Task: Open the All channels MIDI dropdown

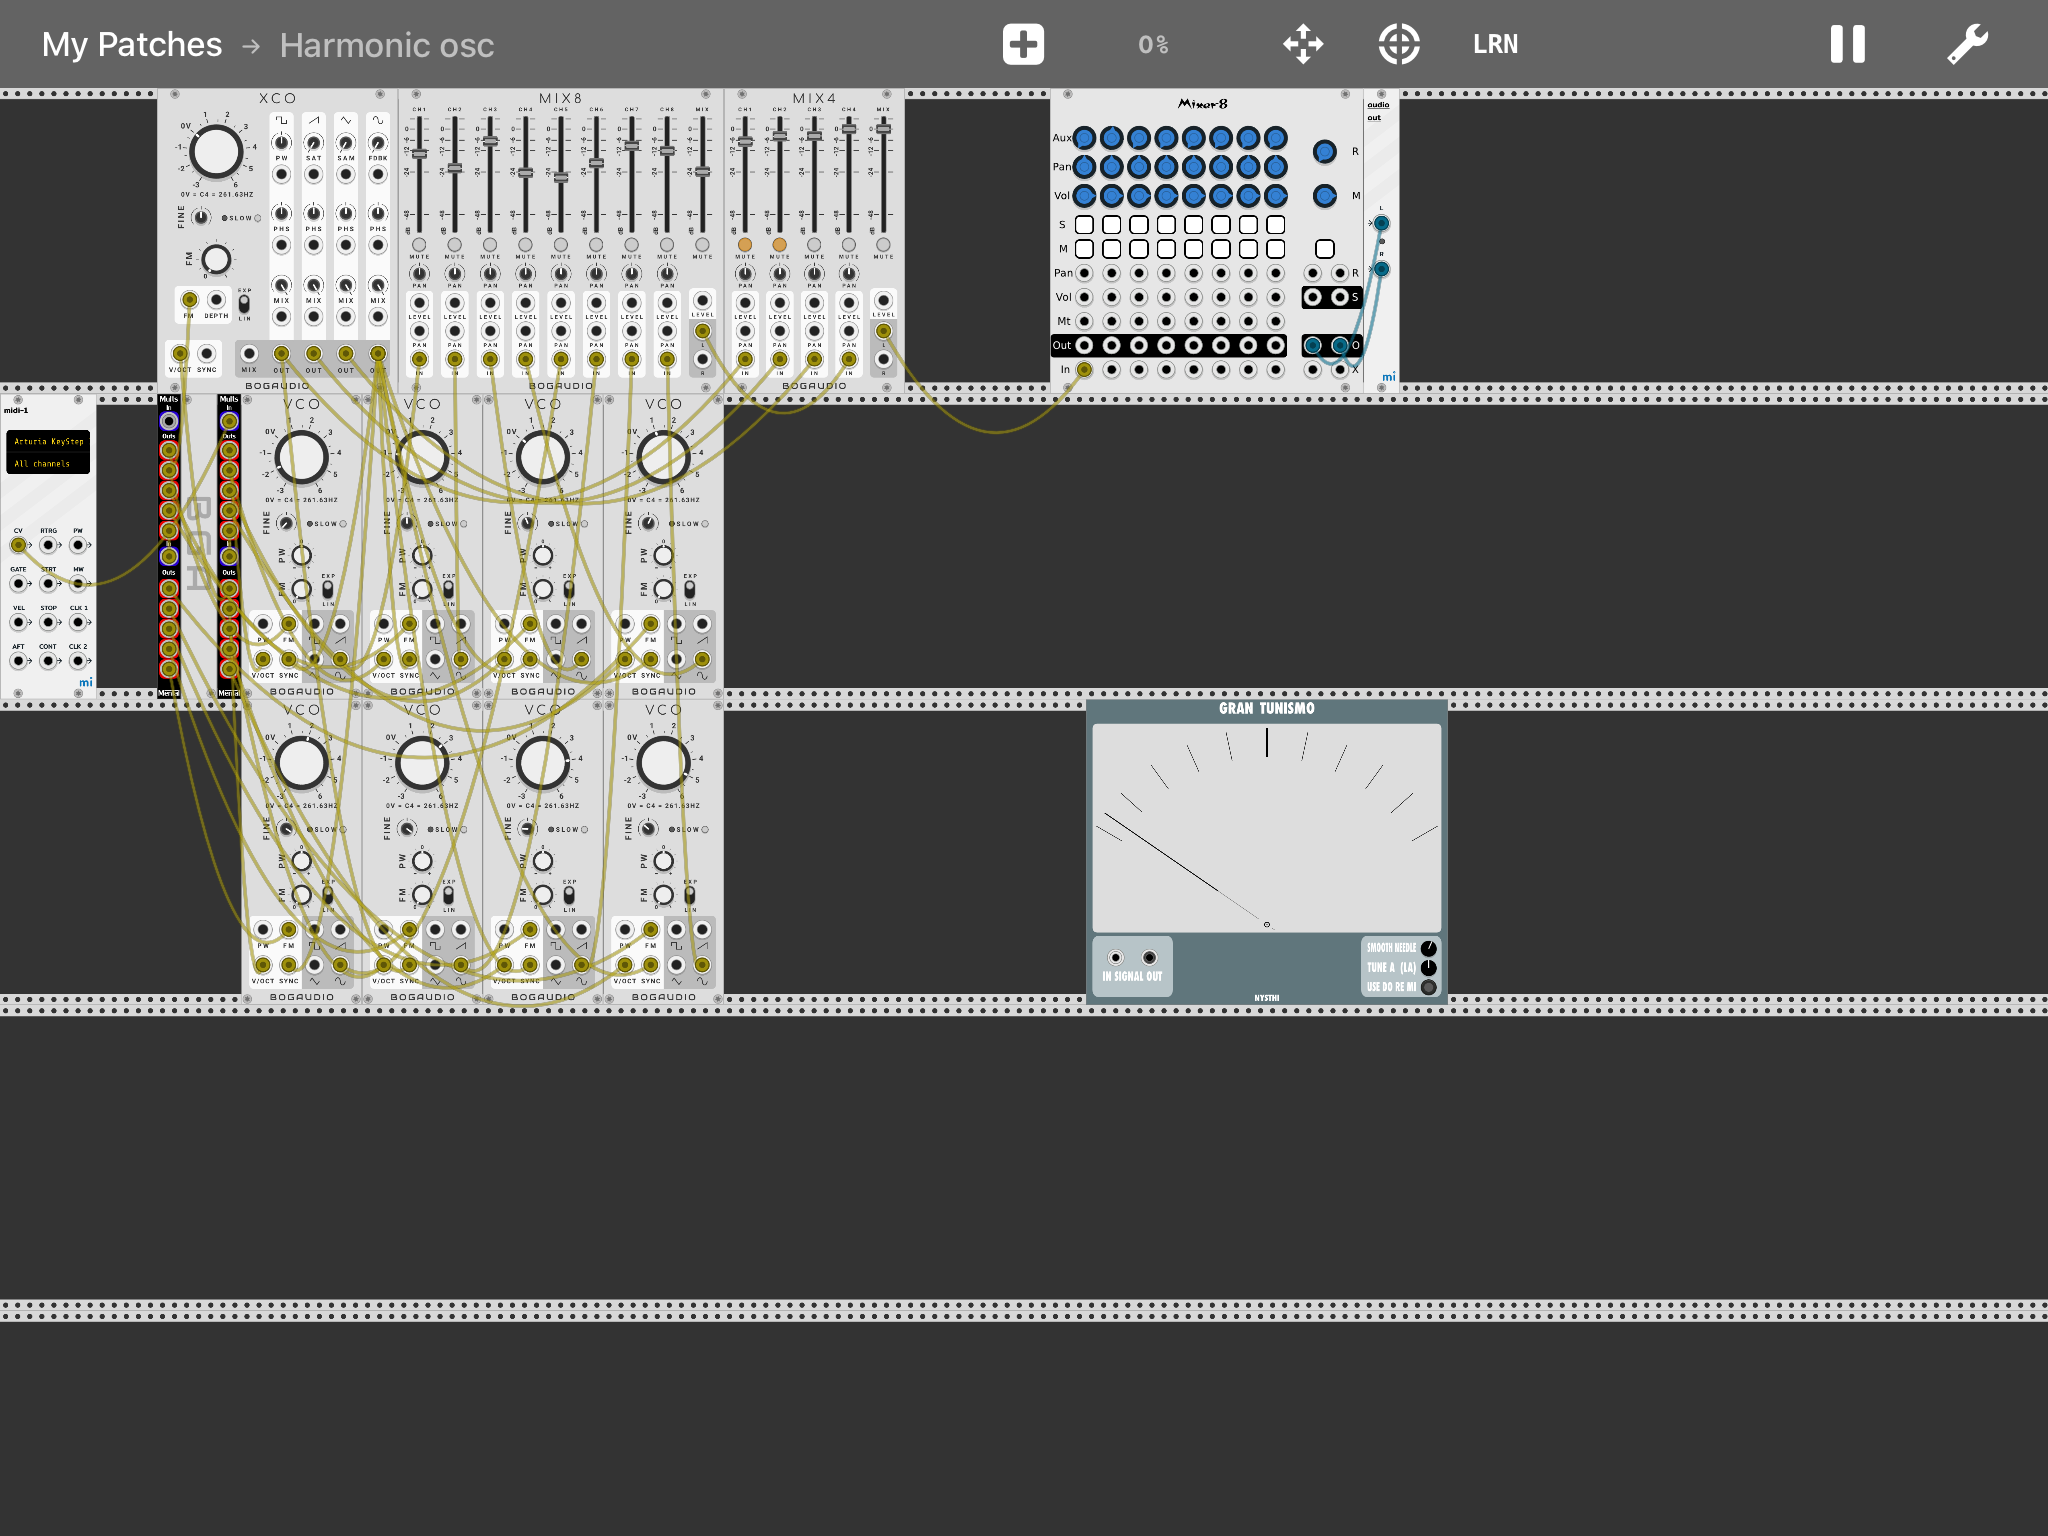Action: pyautogui.click(x=48, y=463)
